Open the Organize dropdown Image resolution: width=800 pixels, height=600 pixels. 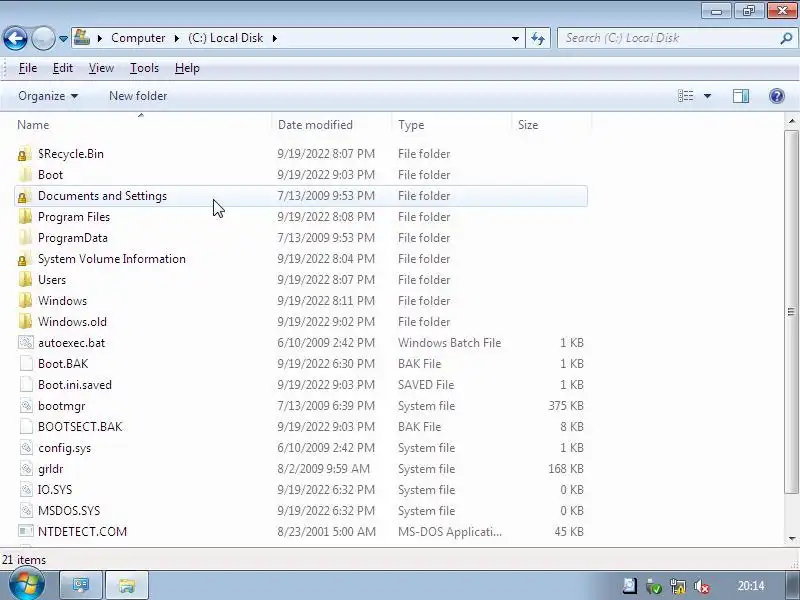(48, 96)
